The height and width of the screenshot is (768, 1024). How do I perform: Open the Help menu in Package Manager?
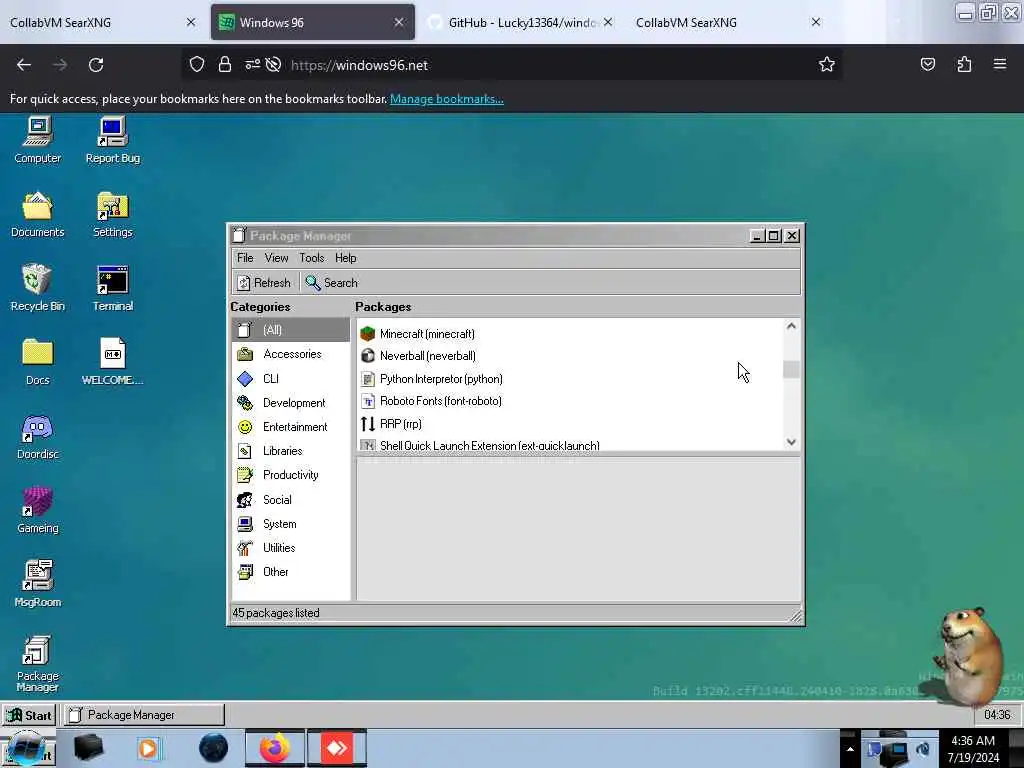coord(345,258)
